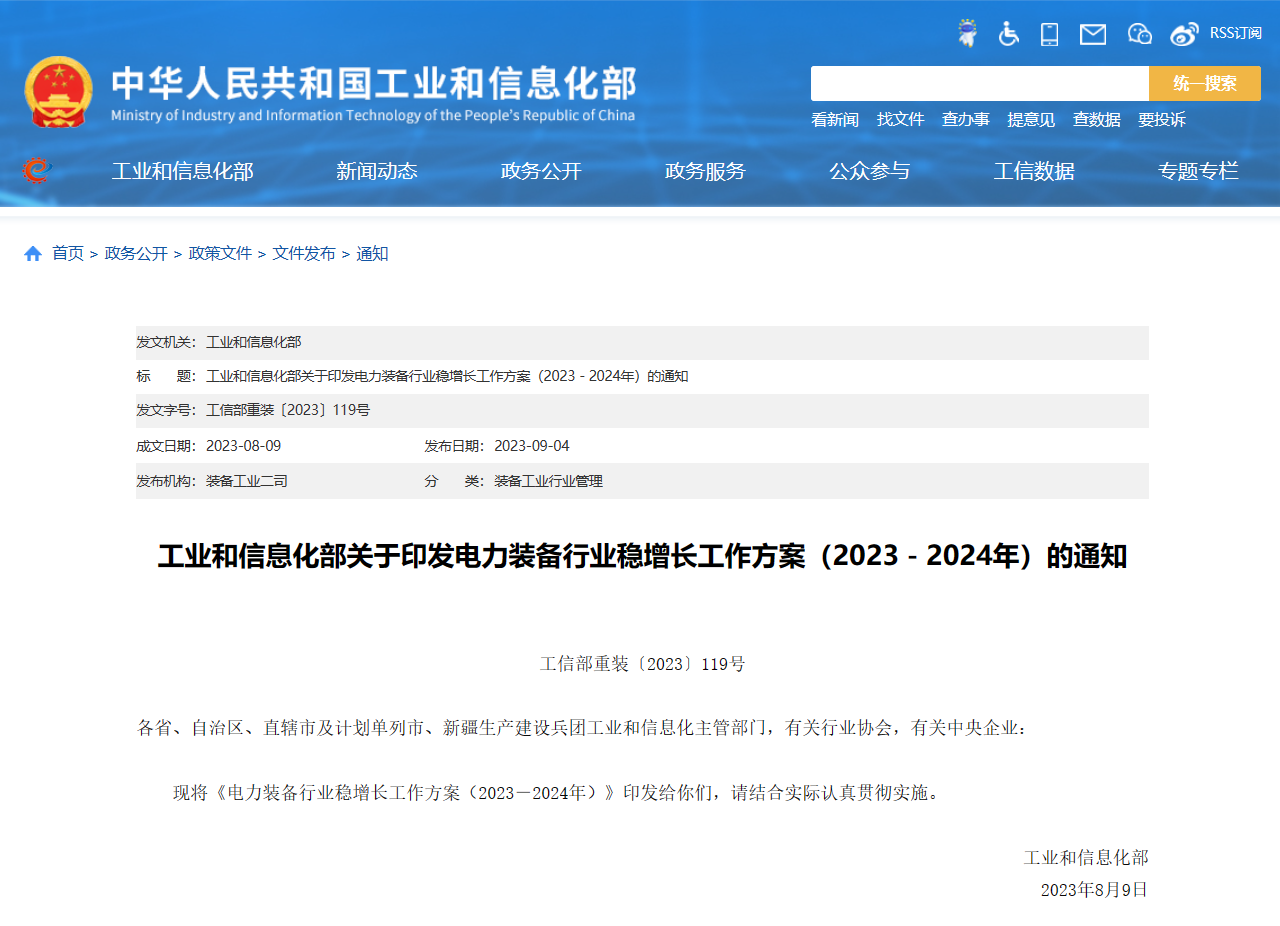The image size is (1280, 926).
Task: Click 文件发布 in the breadcrumb
Action: tap(304, 254)
